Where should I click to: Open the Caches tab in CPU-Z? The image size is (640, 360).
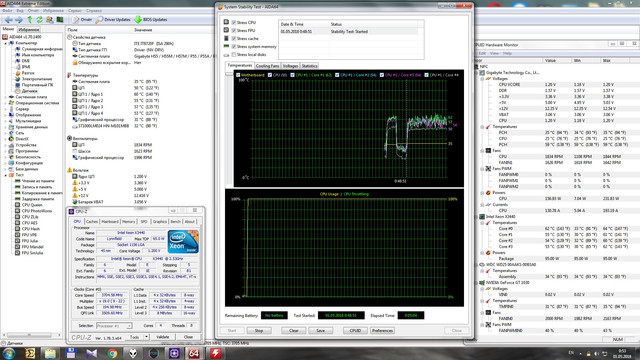pos(92,222)
